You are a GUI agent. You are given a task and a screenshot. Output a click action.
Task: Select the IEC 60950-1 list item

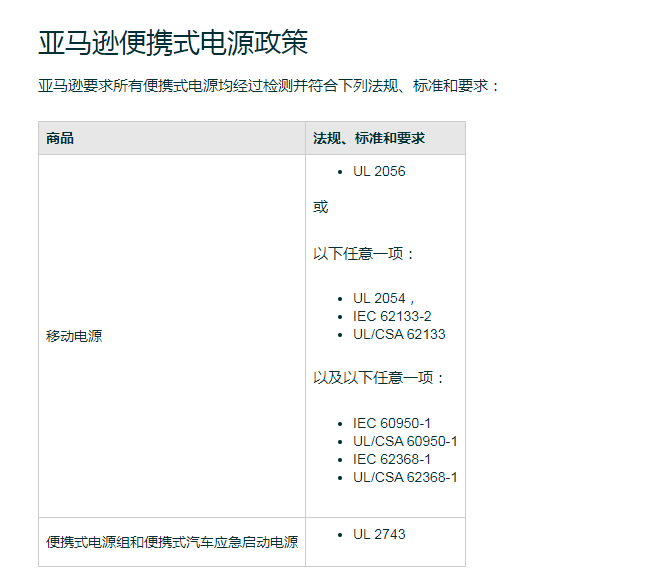(391, 423)
